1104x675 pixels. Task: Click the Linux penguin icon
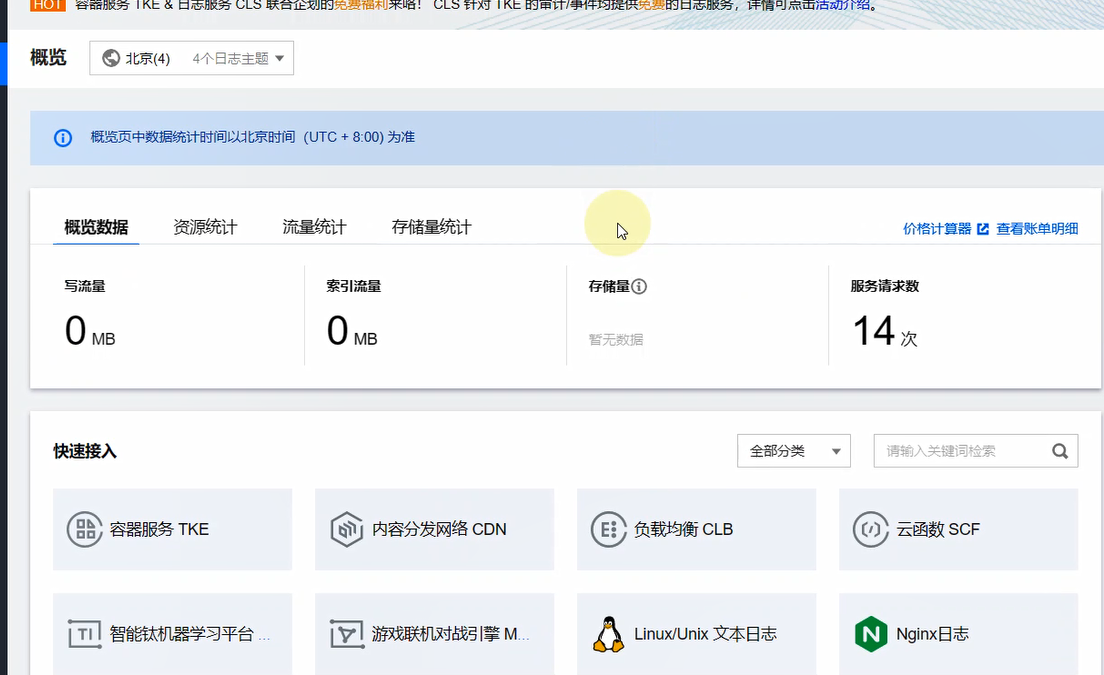[608, 634]
